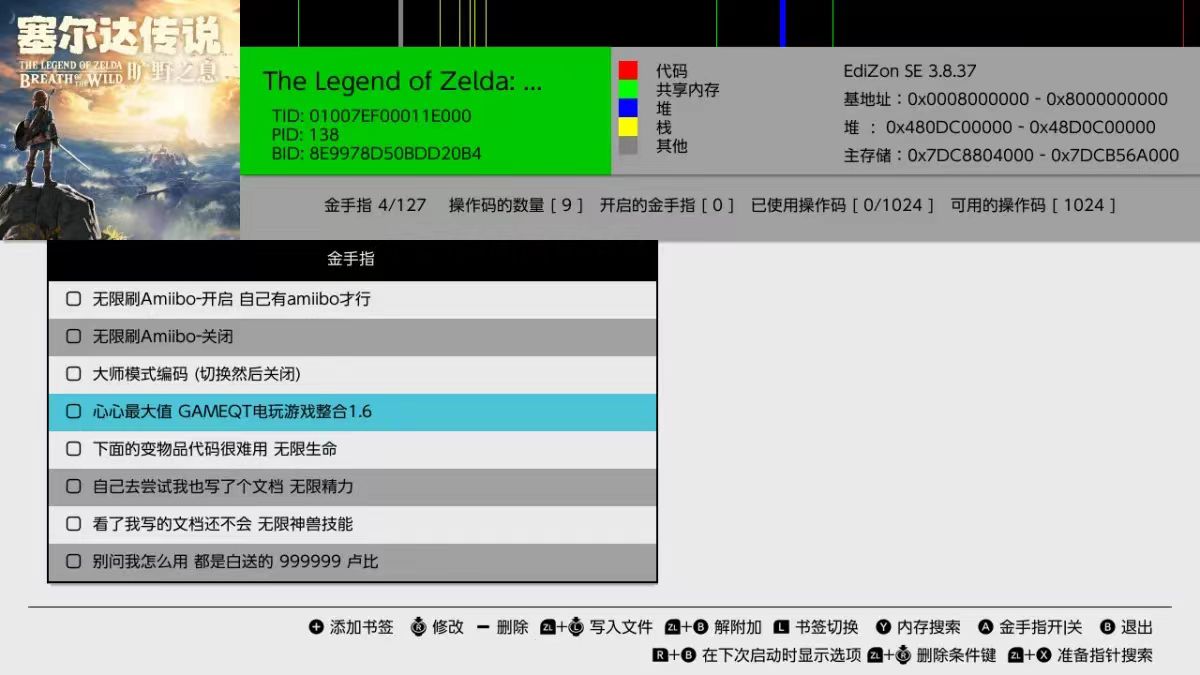Click the 可用的操作码 [ 1024 ] text
This screenshot has height=675, width=1200.
(x=1034, y=205)
